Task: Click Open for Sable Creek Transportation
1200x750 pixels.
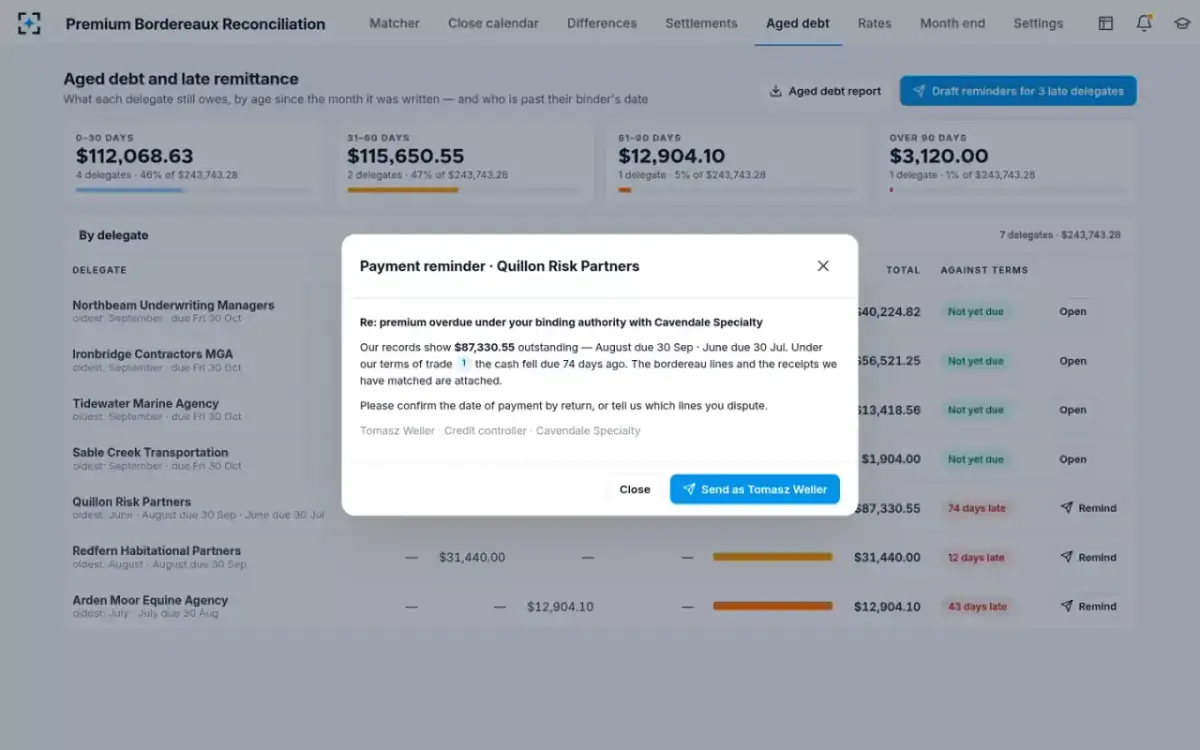Action: click(x=1073, y=459)
